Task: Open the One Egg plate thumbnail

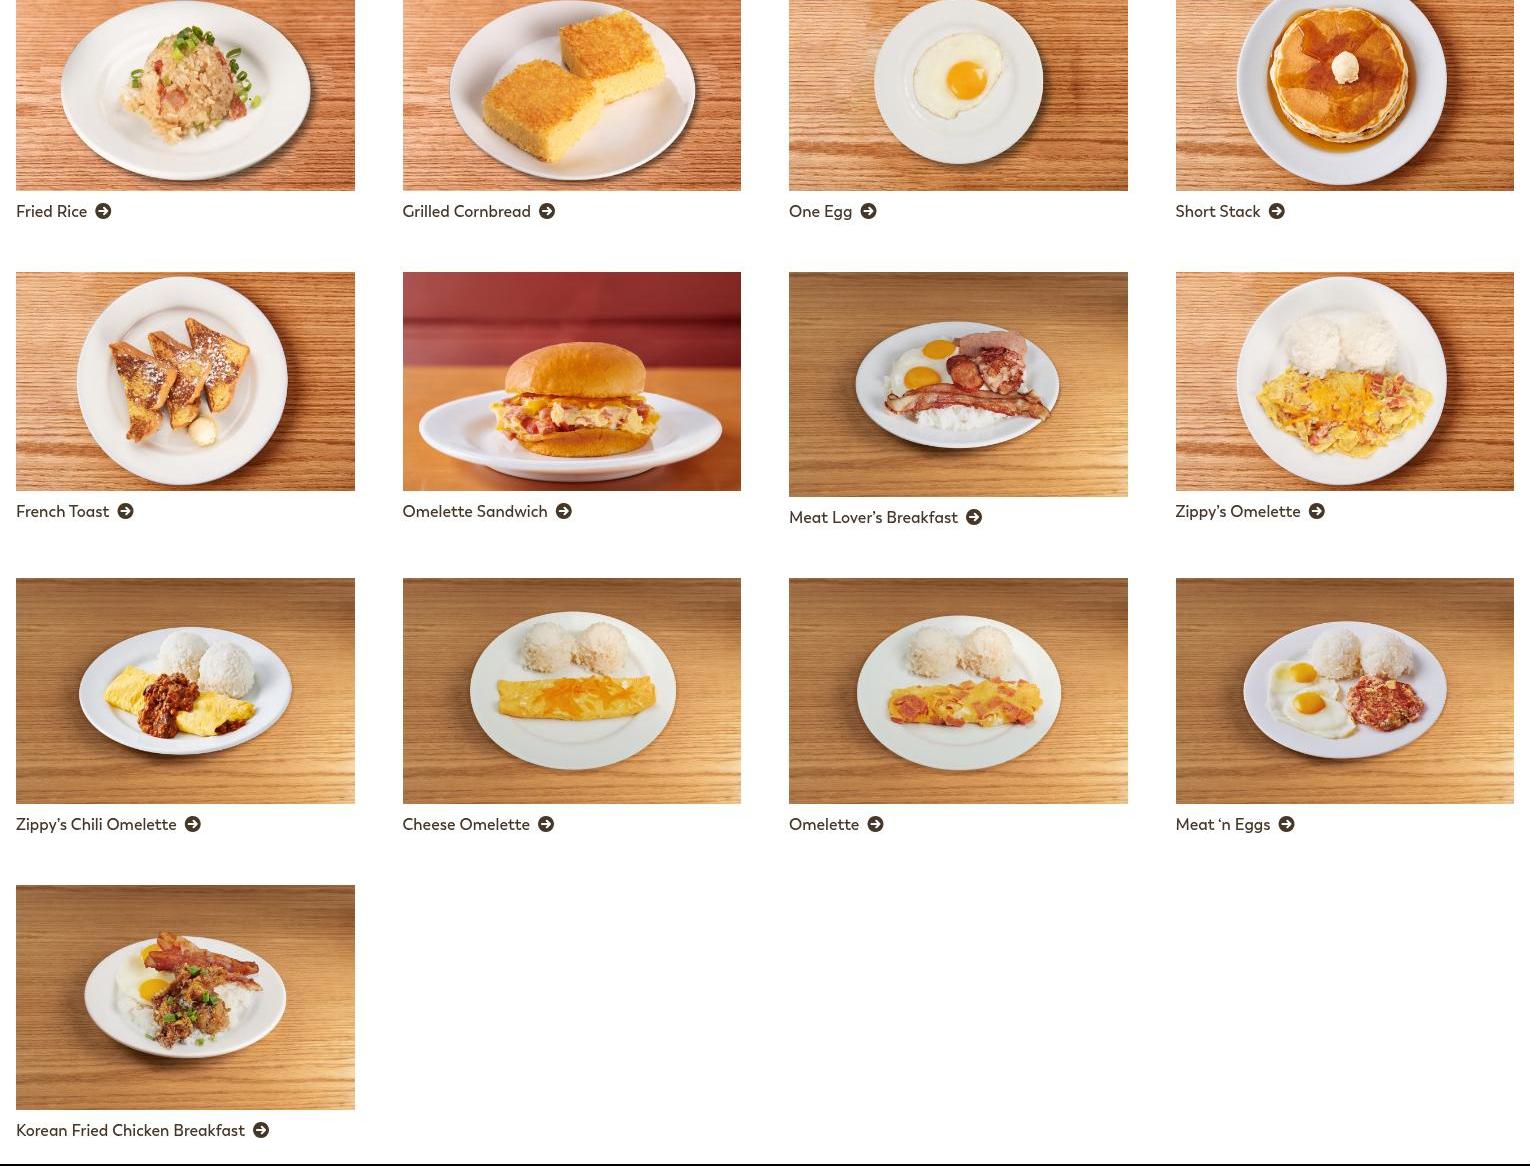Action: (x=958, y=95)
